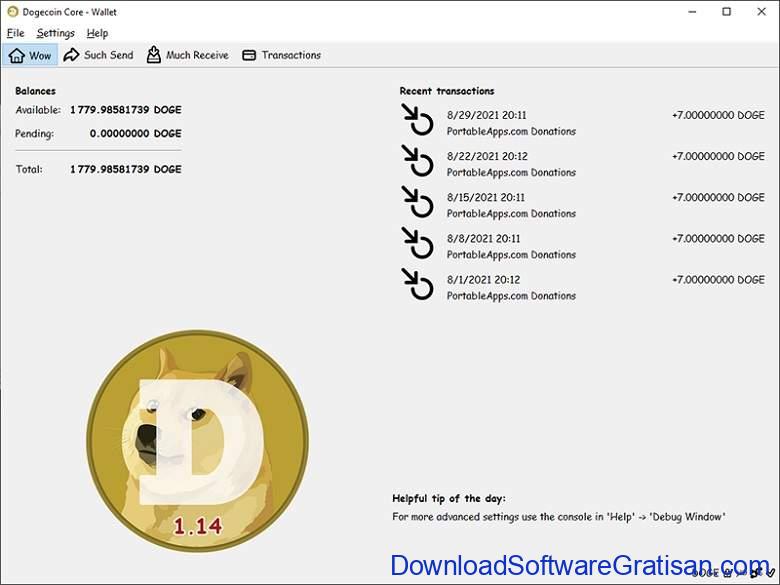The height and width of the screenshot is (585, 780).
Task: Switch to the Such Send tab
Action: coord(98,55)
